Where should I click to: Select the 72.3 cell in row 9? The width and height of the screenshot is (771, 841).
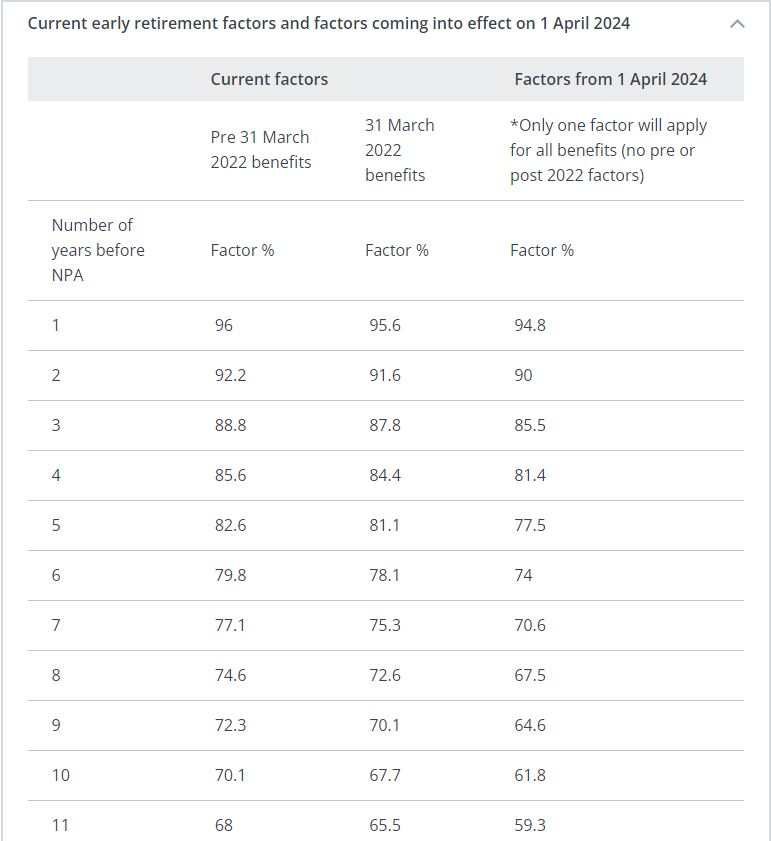(231, 725)
